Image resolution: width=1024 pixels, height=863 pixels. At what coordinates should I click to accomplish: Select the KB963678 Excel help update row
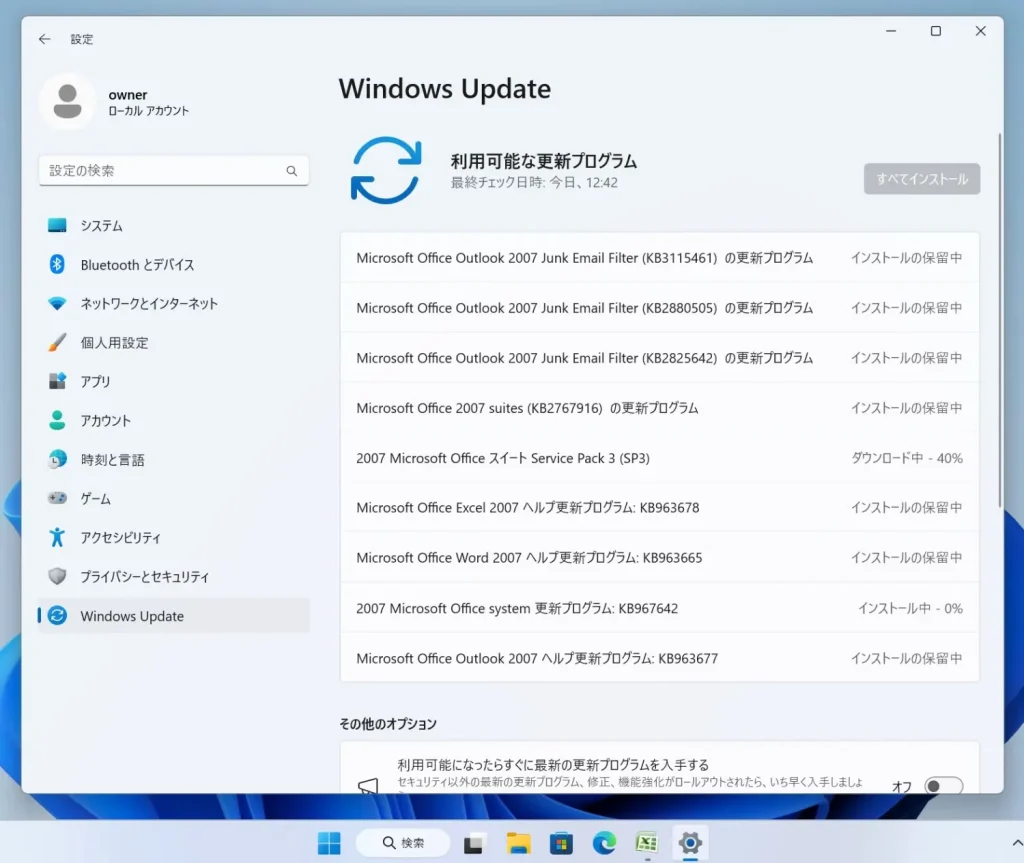pyautogui.click(x=660, y=508)
